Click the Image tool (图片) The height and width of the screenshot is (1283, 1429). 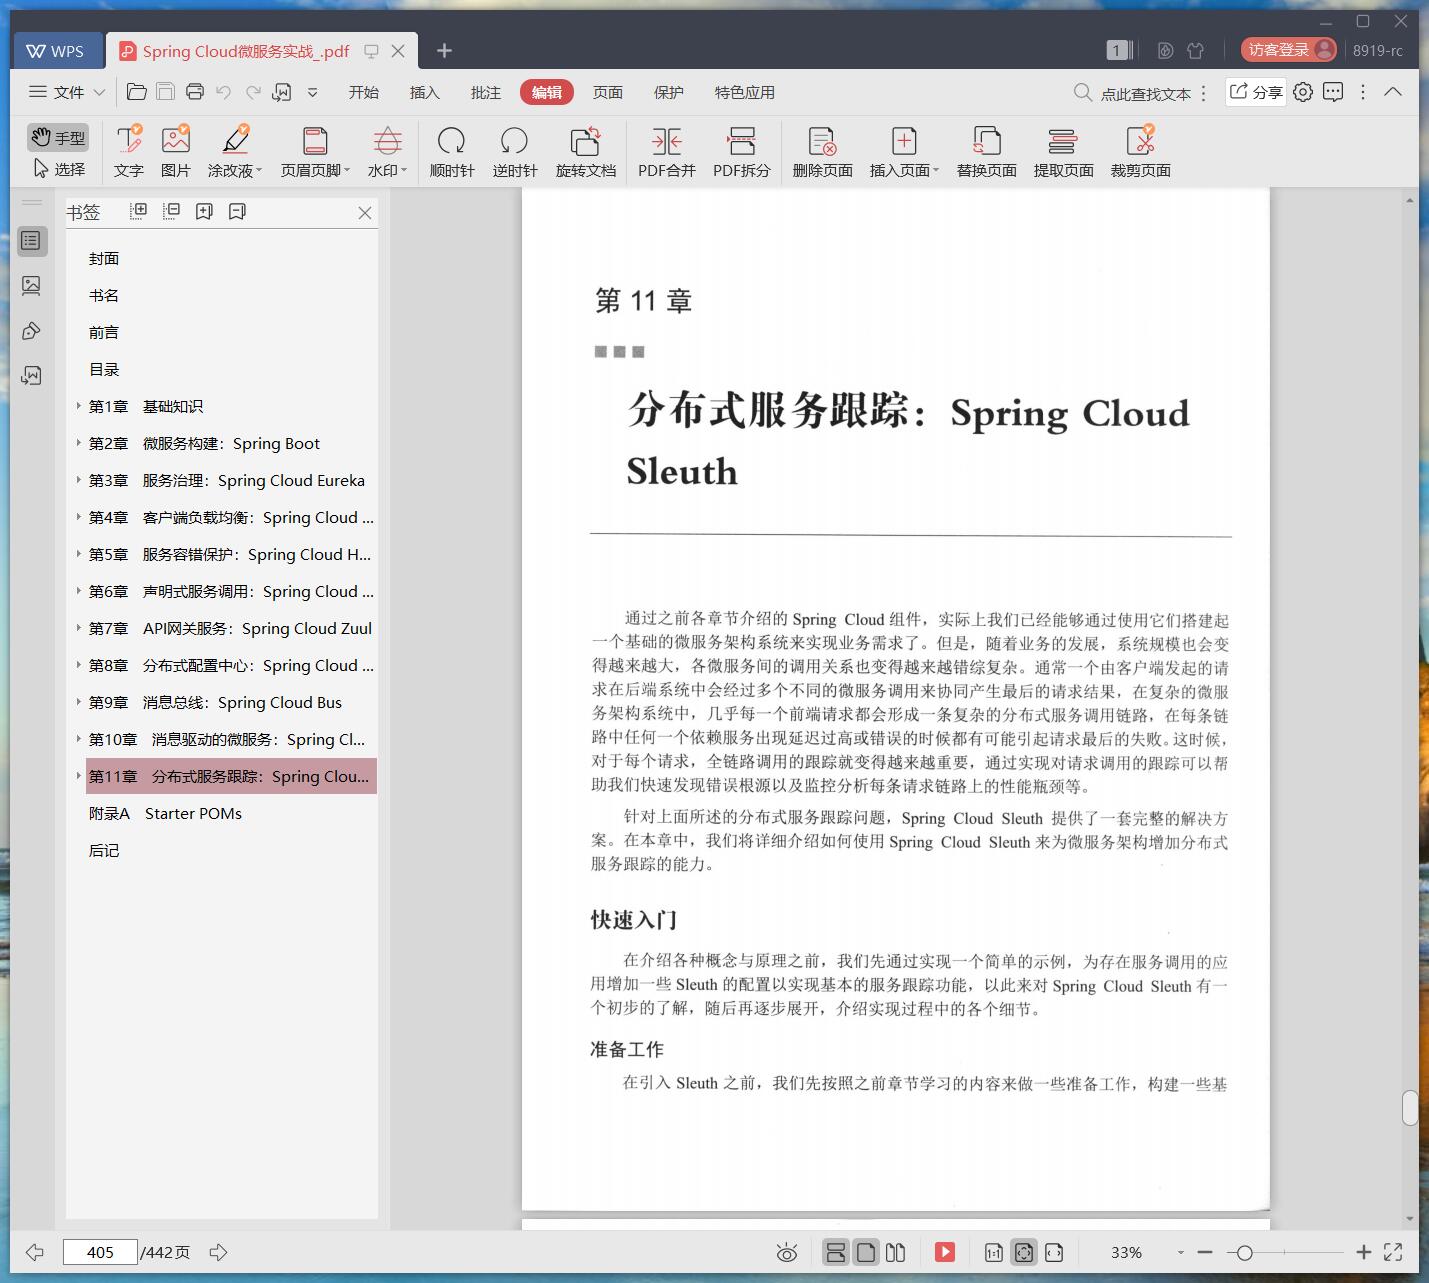pos(175,152)
